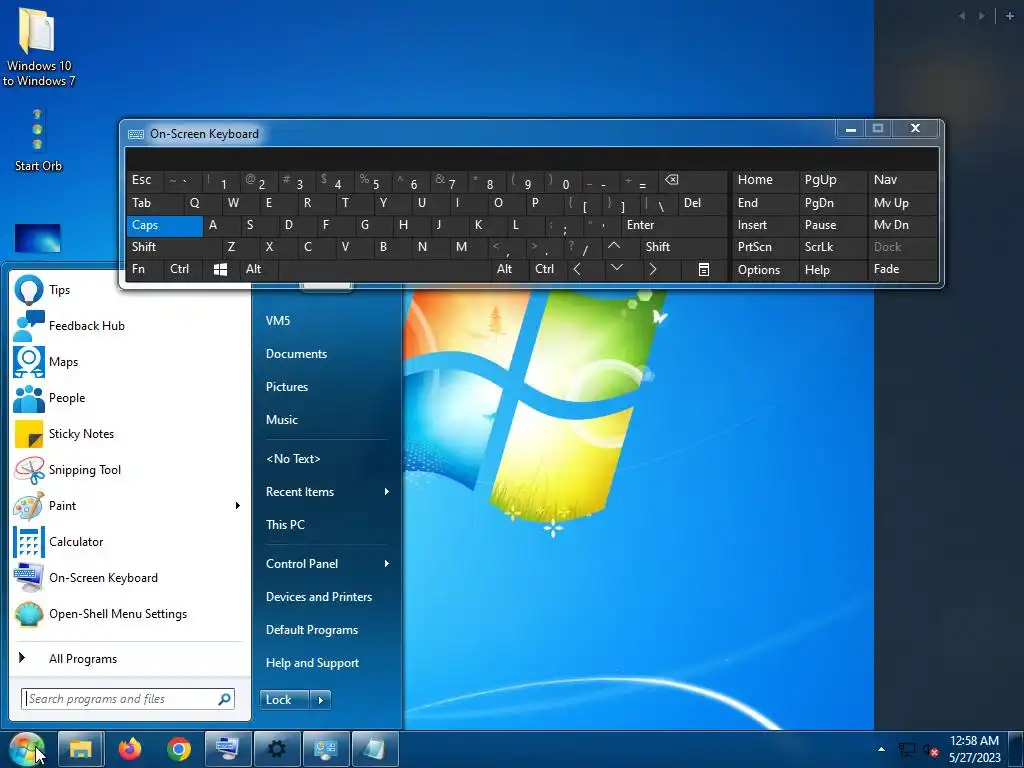Open Maps from Start menu
Screen dimensions: 1024x768
(129, 362)
